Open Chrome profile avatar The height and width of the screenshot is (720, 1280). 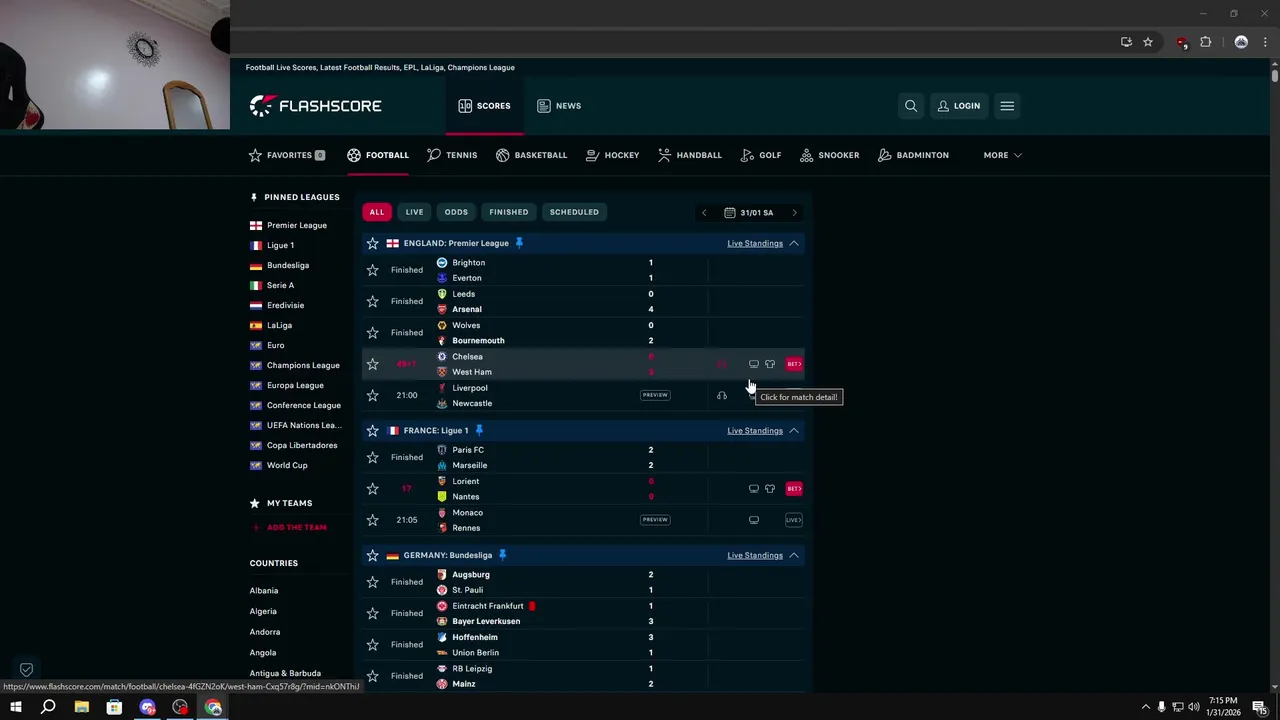(1241, 42)
